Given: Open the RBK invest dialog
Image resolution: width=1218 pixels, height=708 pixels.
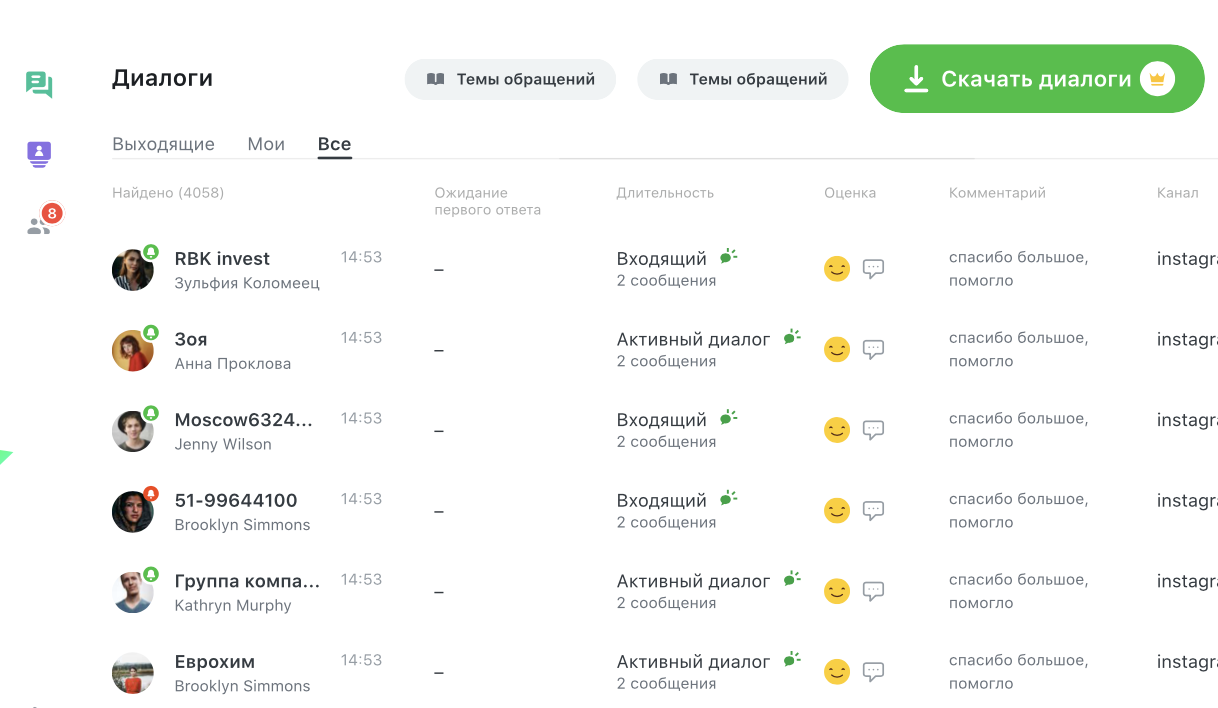Looking at the screenshot, I should coord(222,259).
